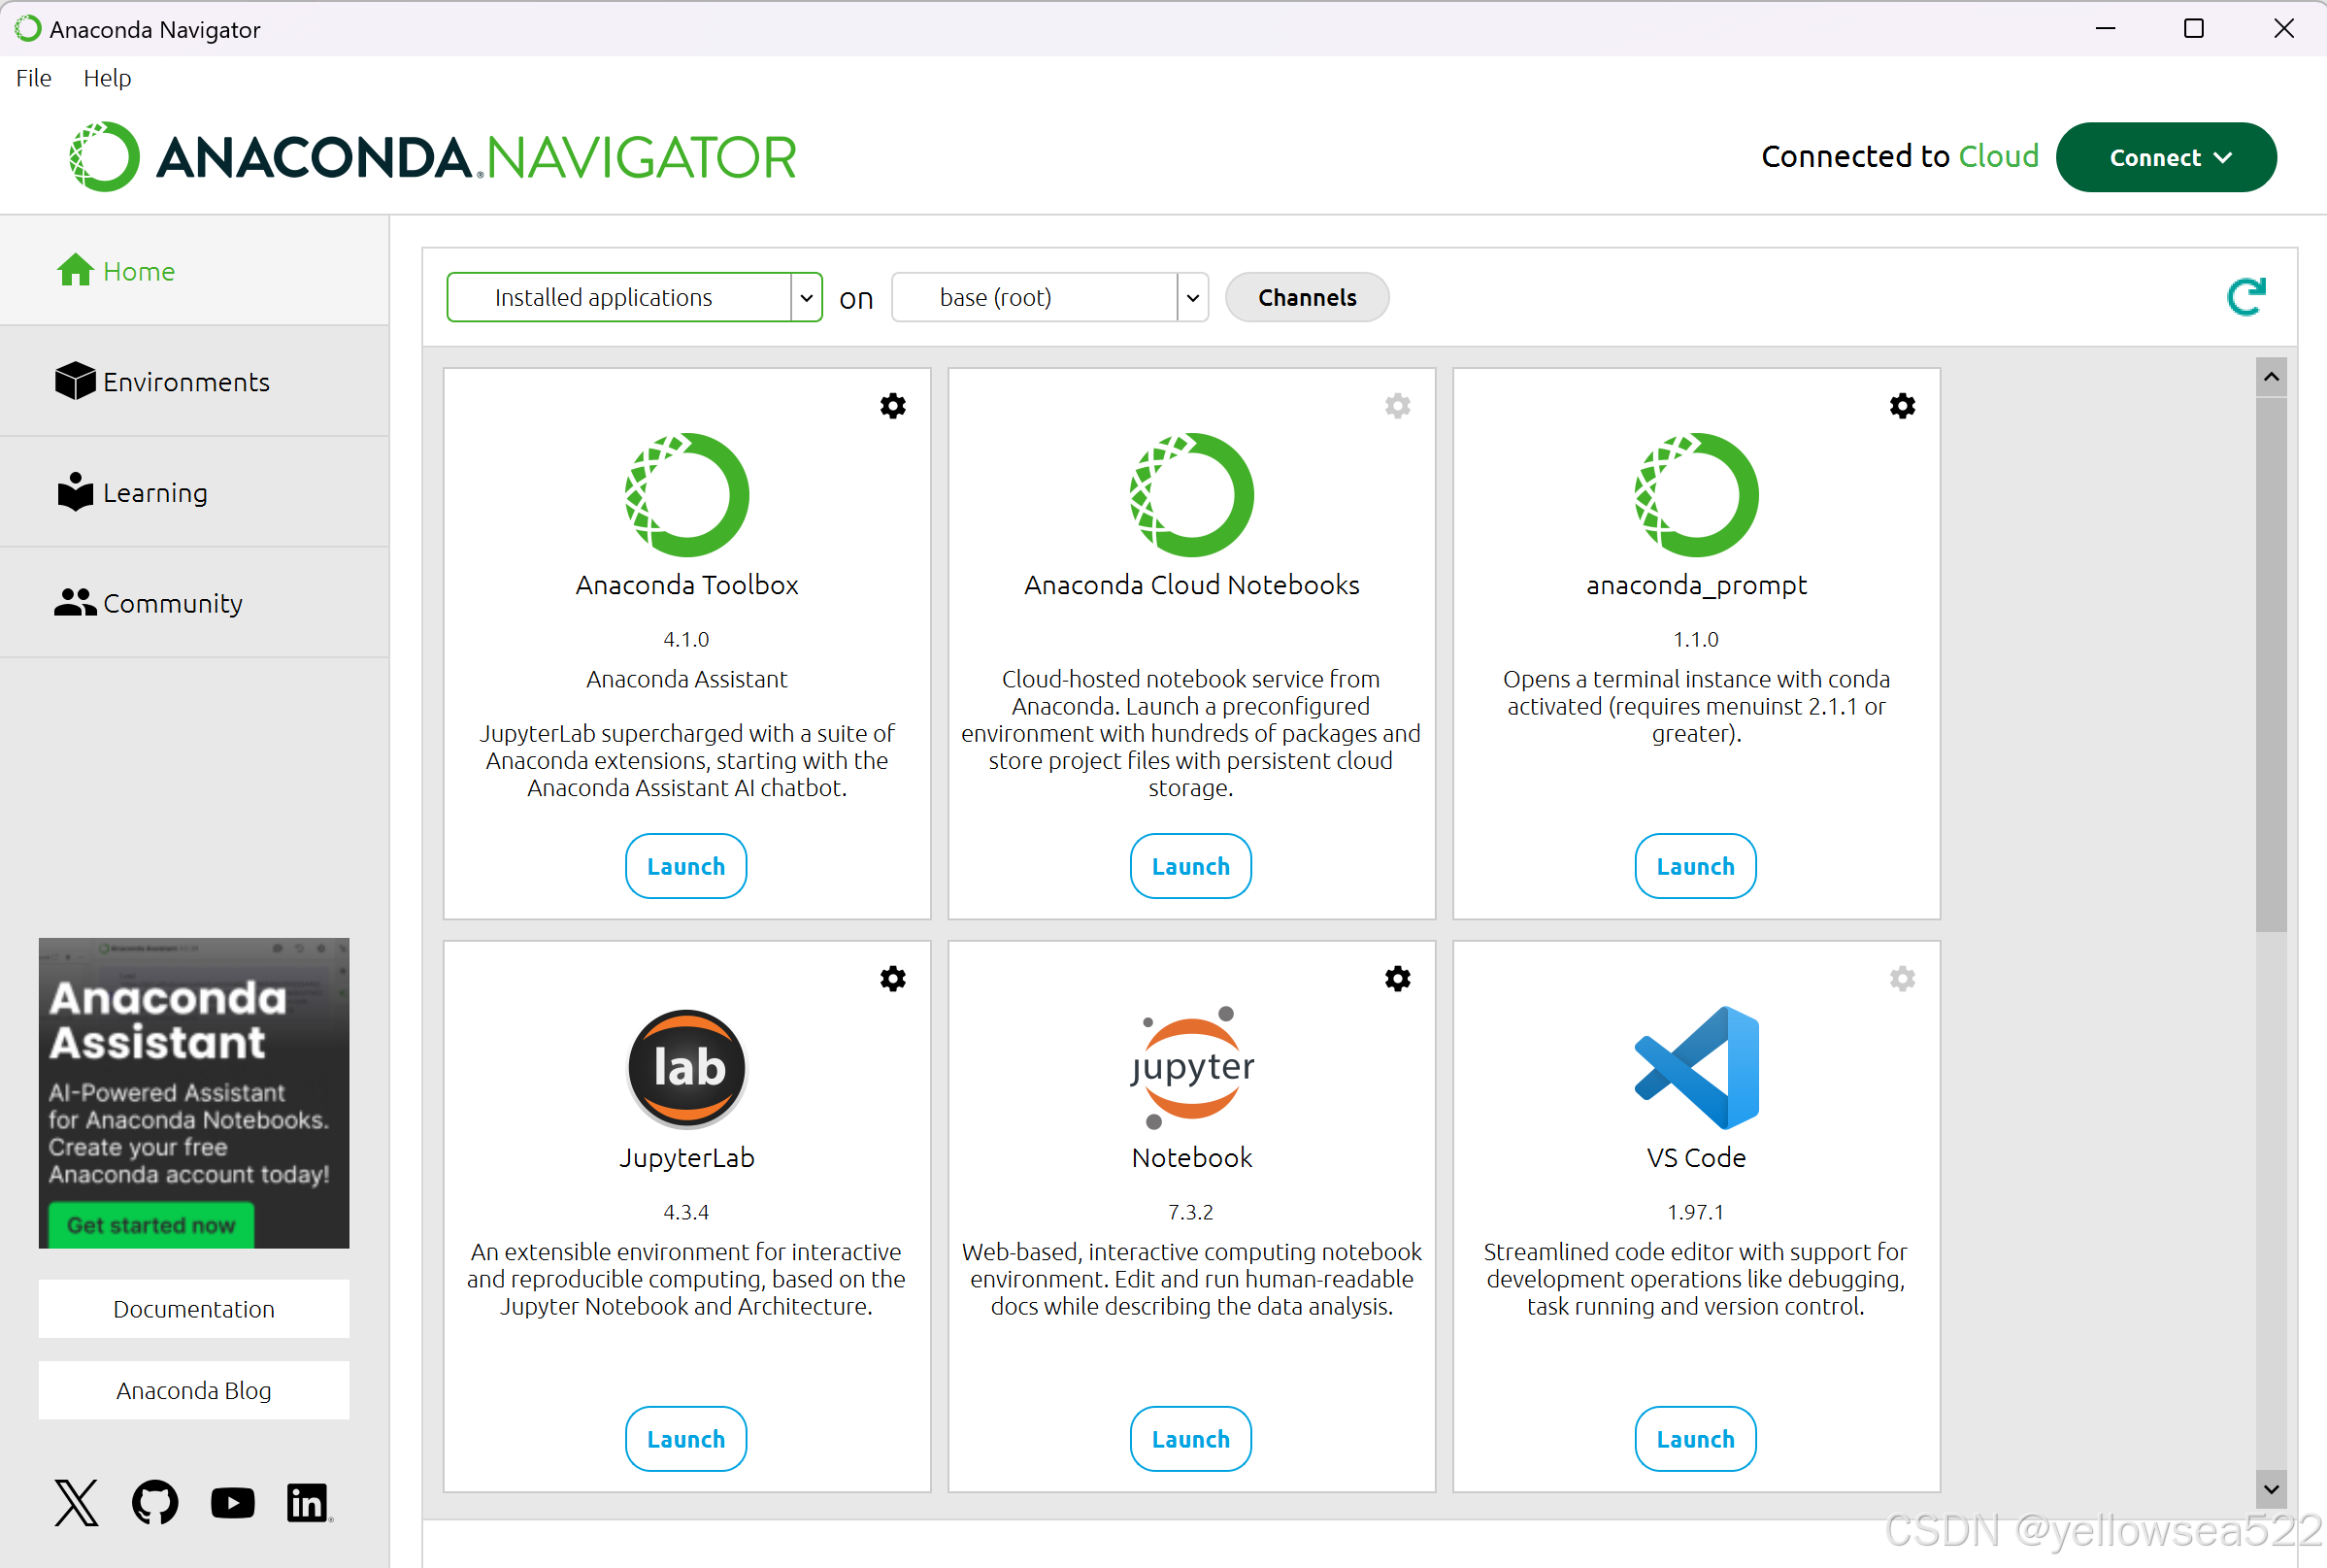
Task: Open the File menu
Action: [33, 78]
